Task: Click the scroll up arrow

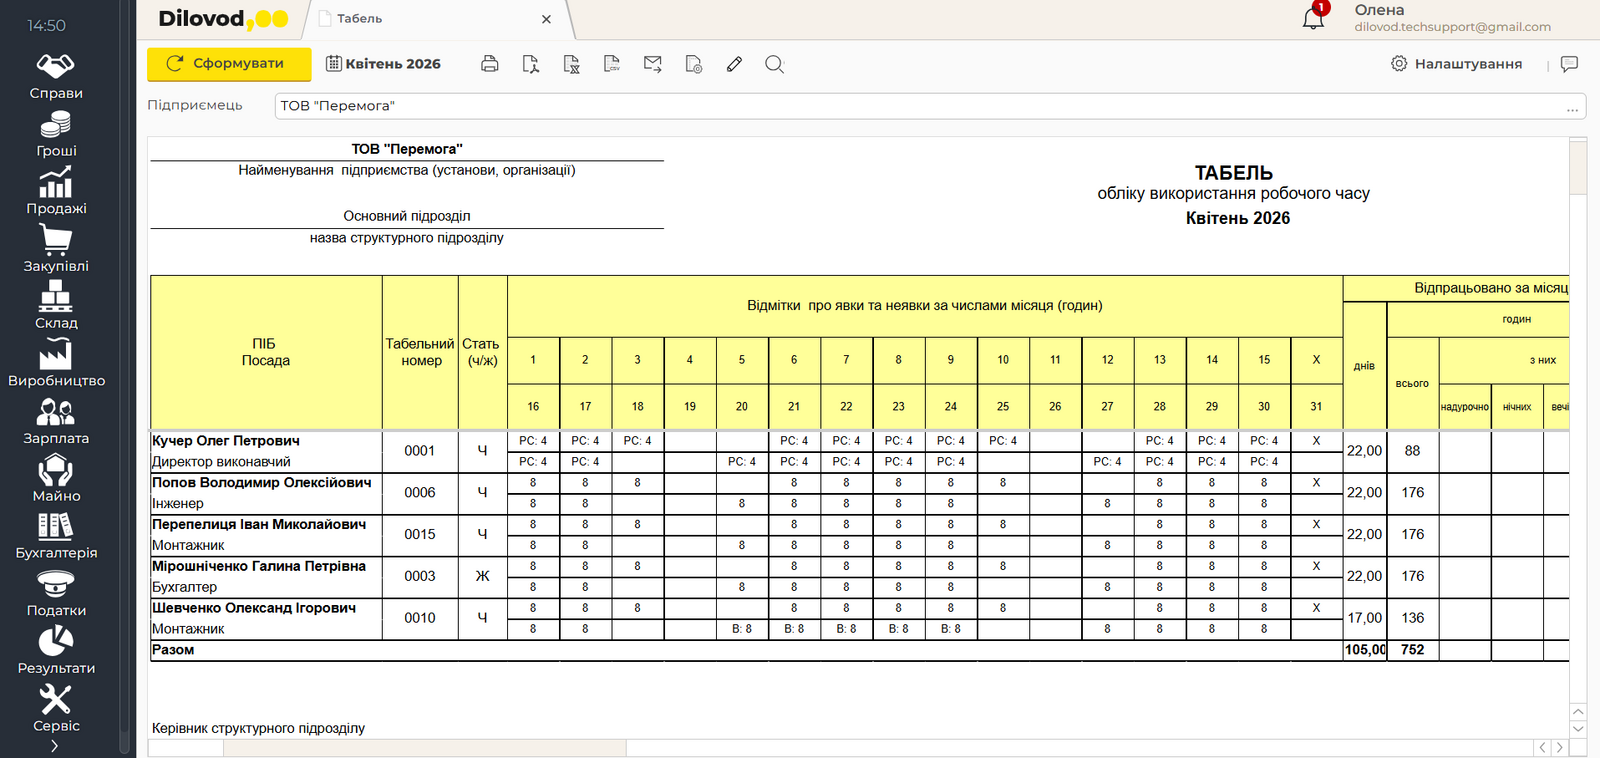Action: pos(1578,712)
